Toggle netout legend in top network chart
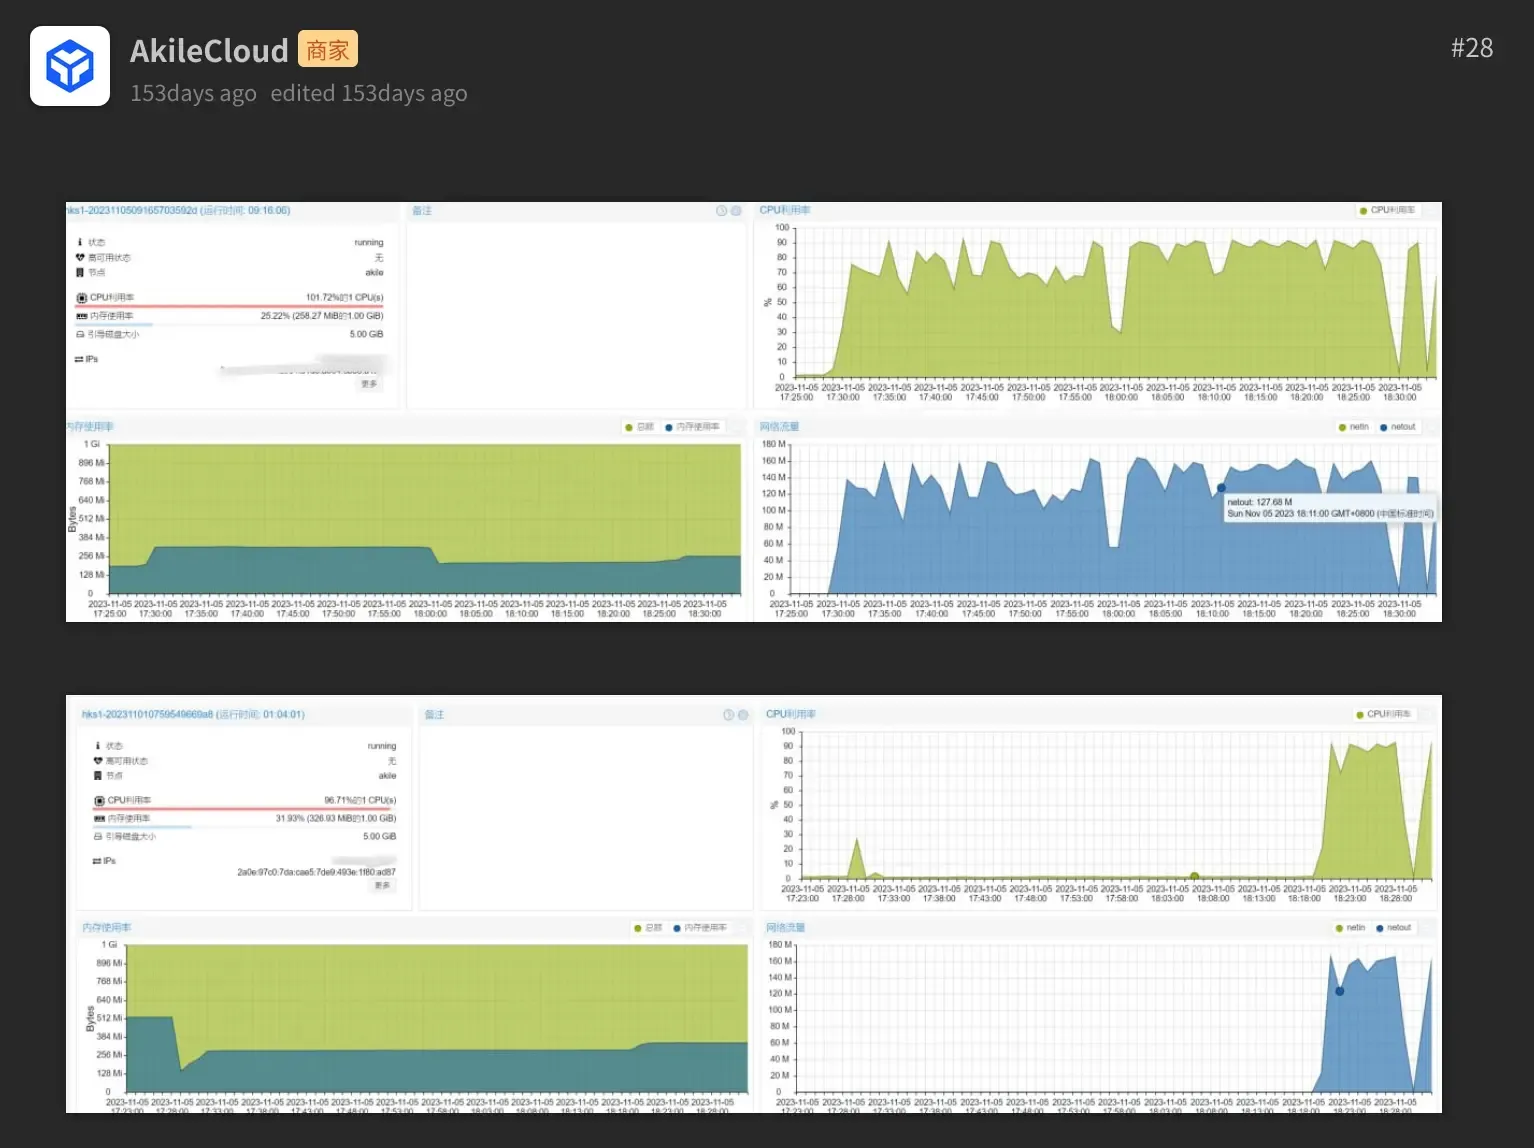 (1398, 427)
